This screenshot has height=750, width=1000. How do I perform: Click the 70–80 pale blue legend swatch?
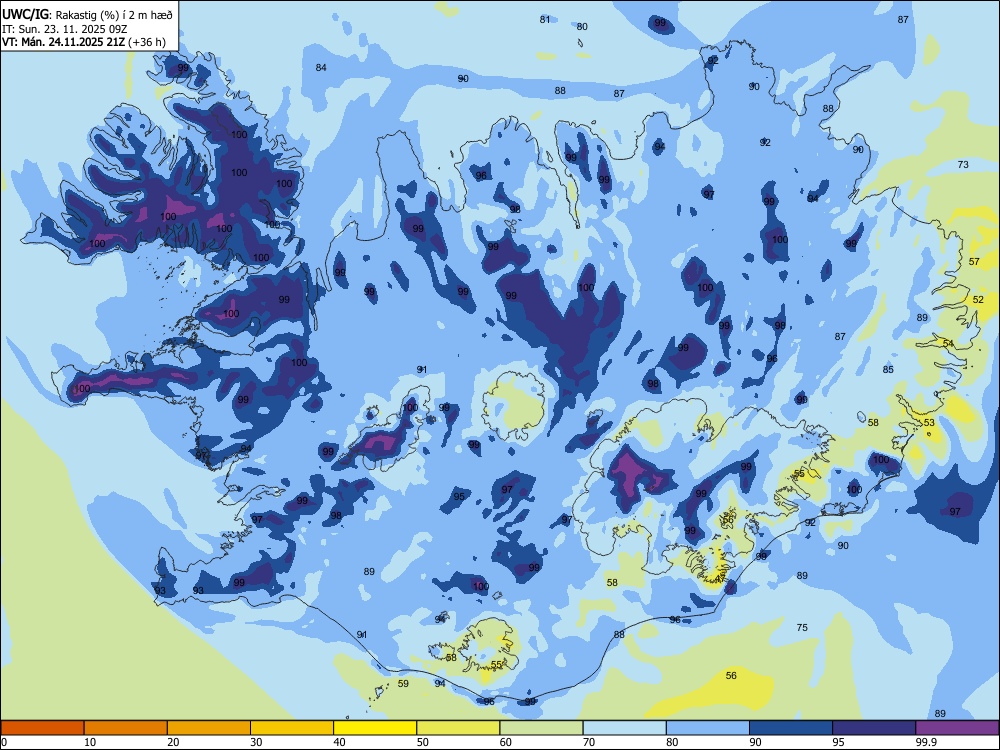(x=624, y=728)
